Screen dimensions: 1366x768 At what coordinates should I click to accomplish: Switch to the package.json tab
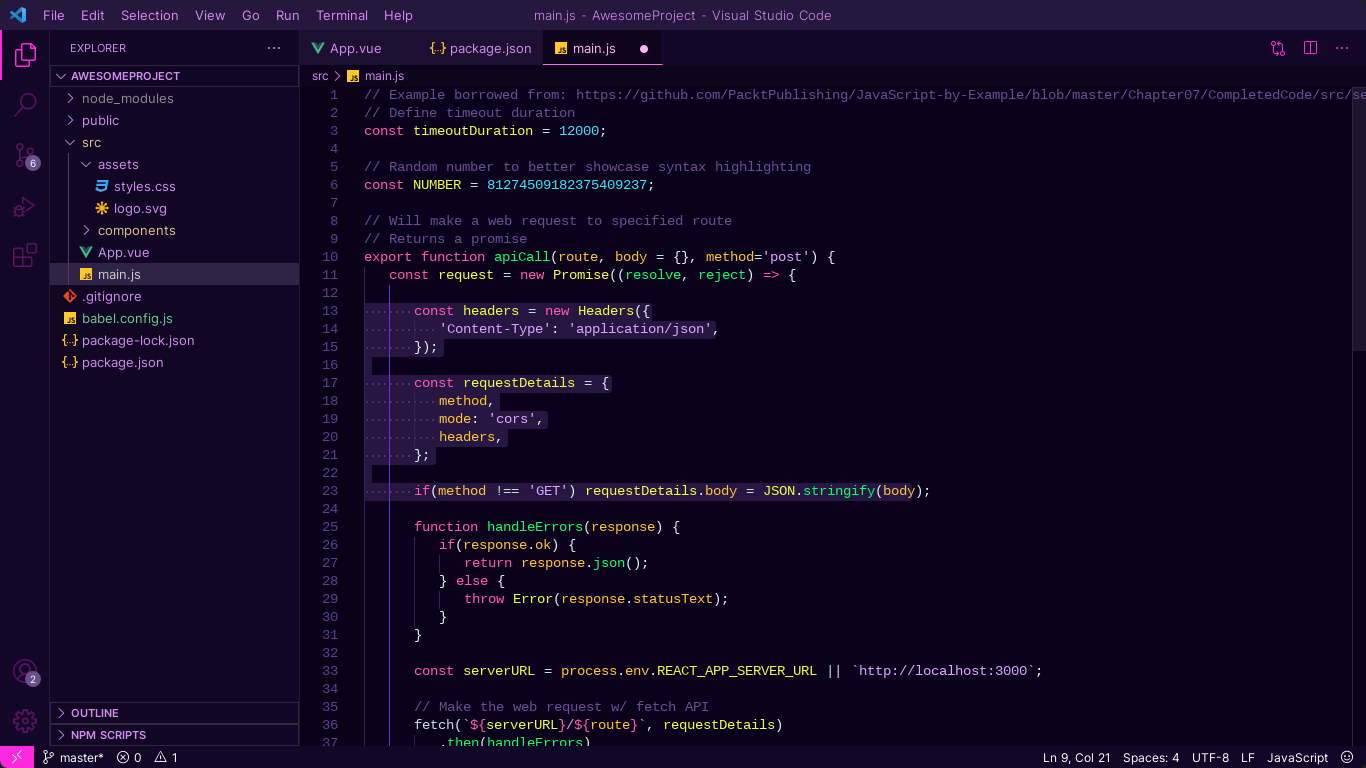pos(480,48)
